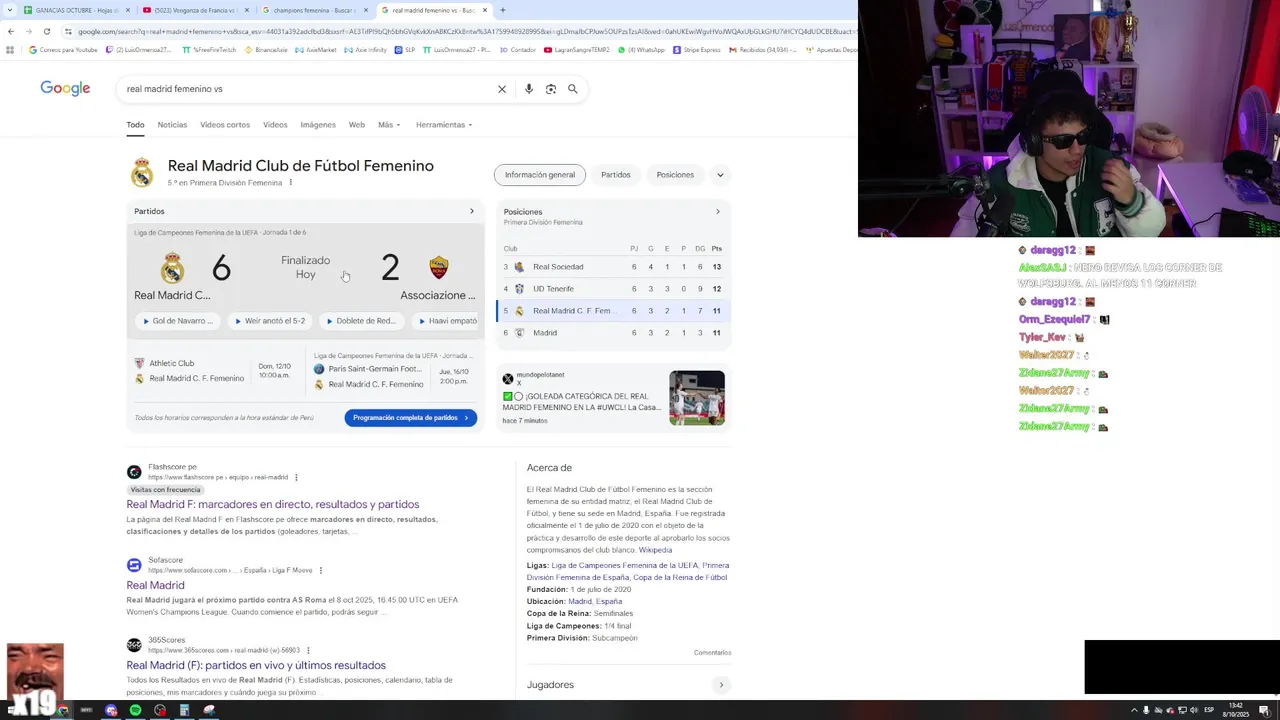Open the Flashscore Real Madrid F result

(273, 504)
